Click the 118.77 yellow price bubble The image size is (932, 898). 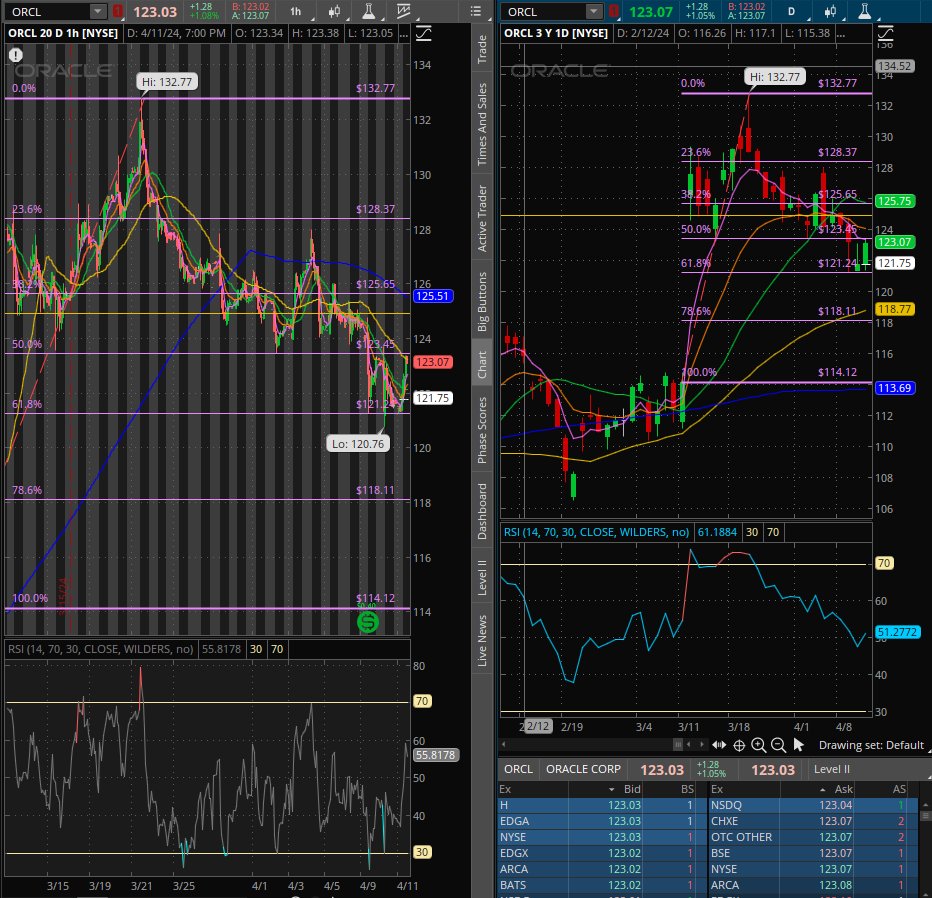tap(895, 309)
